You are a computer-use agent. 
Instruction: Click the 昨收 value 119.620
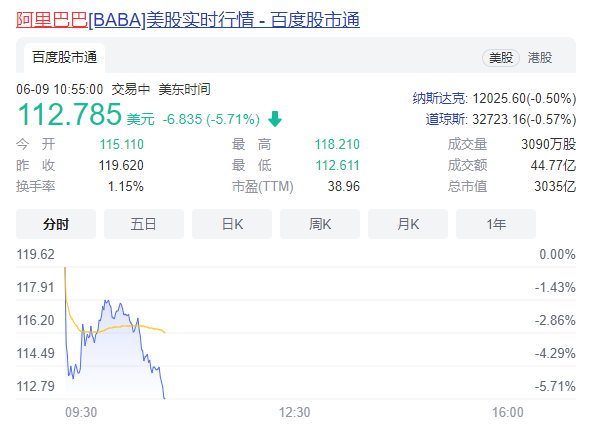(x=121, y=166)
